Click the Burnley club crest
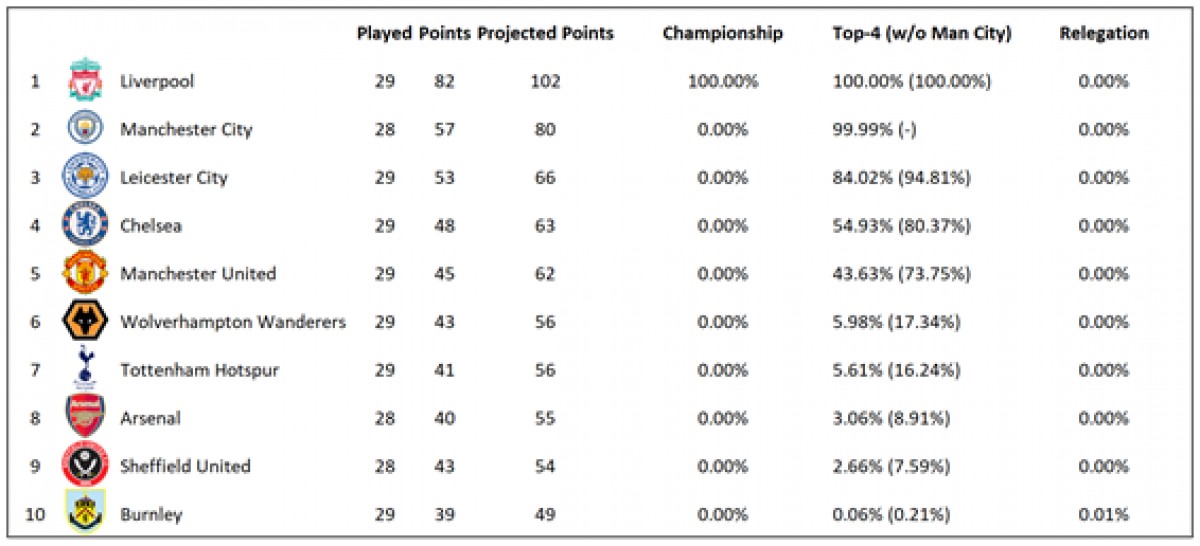 tap(84, 513)
